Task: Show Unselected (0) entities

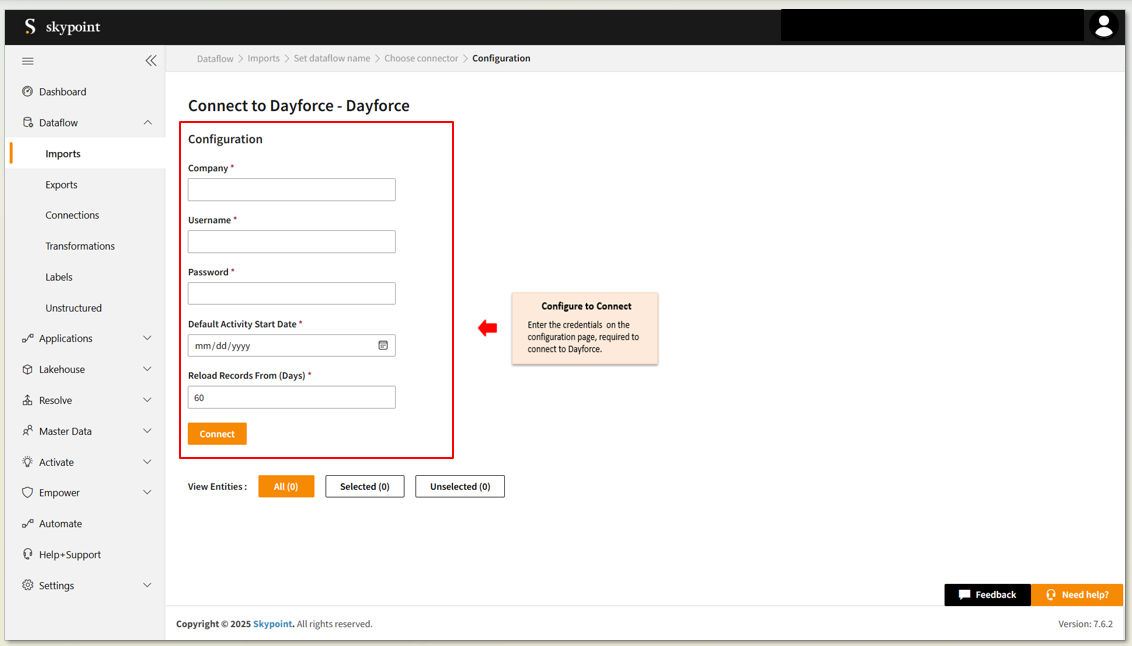Action: (460, 486)
